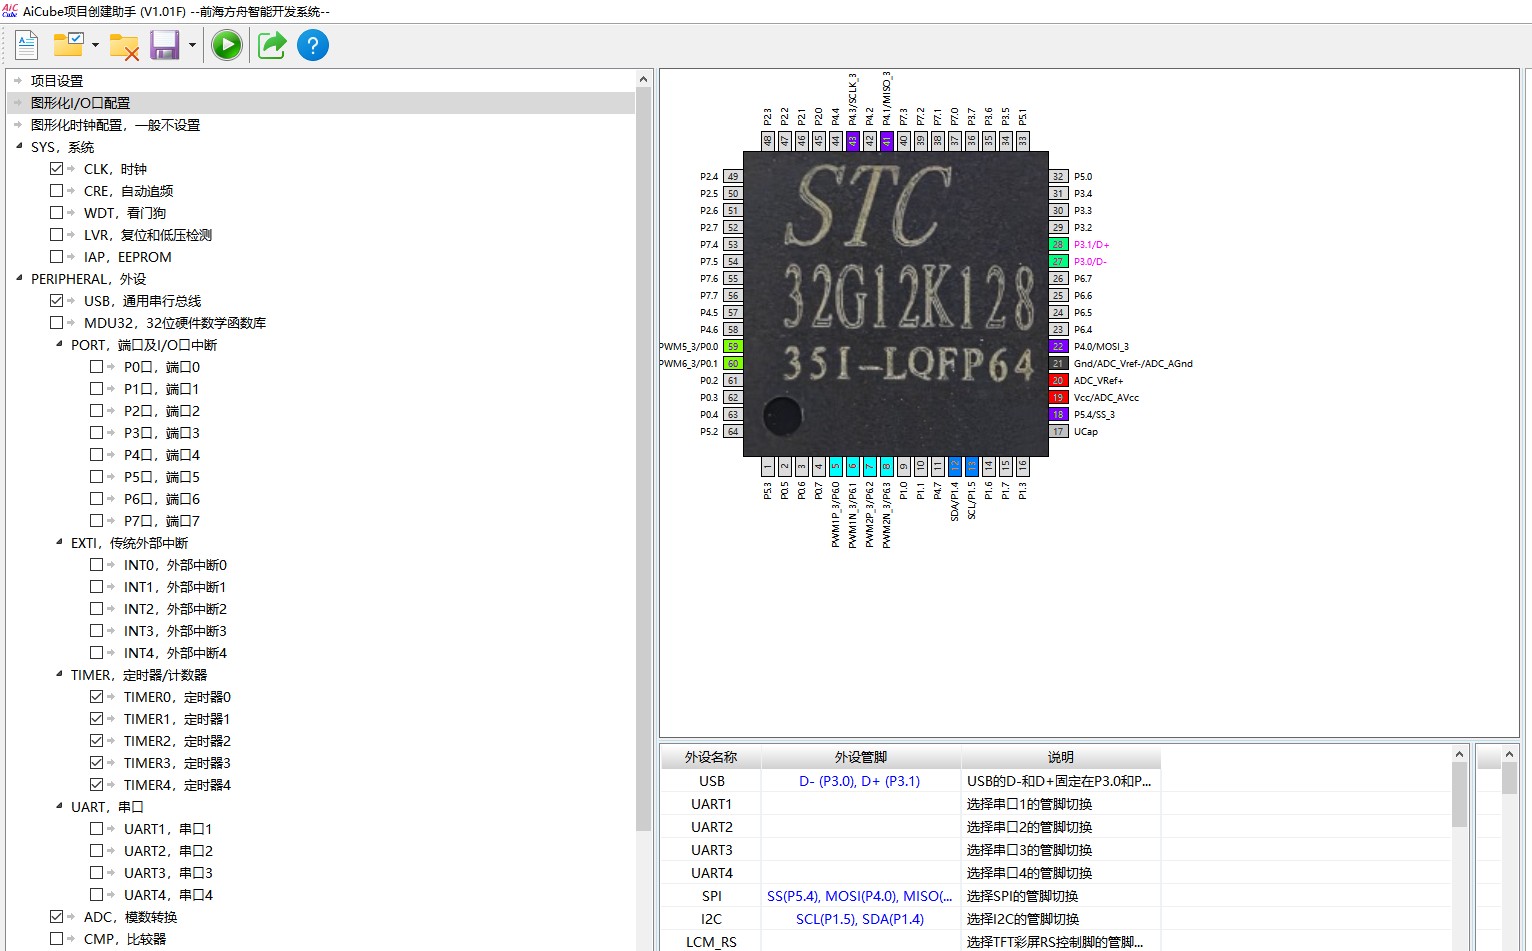Click the purple floppy disk save icon
Image resolution: width=1532 pixels, height=951 pixels.
coord(164,45)
